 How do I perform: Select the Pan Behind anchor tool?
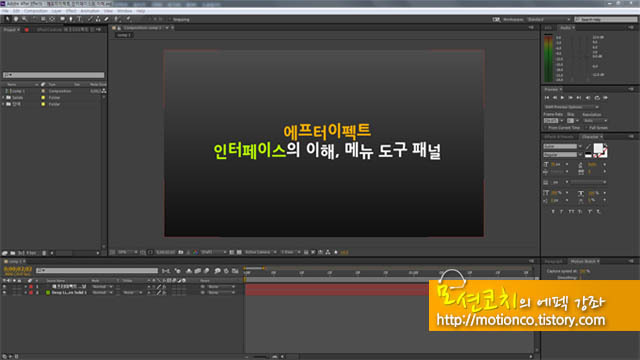point(52,19)
